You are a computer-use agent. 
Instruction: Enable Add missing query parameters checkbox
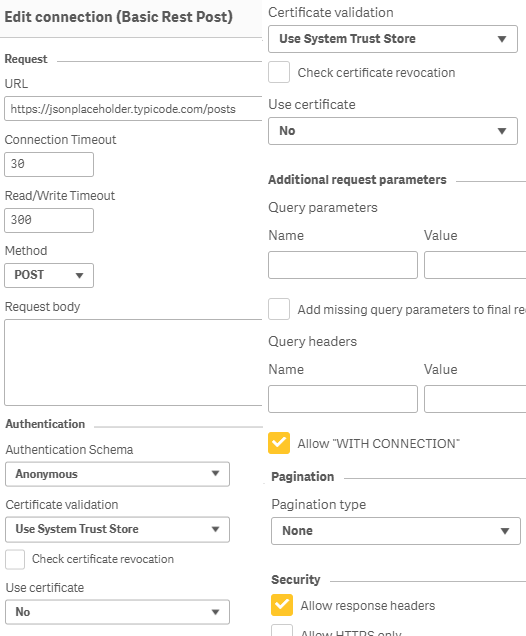tap(279, 309)
